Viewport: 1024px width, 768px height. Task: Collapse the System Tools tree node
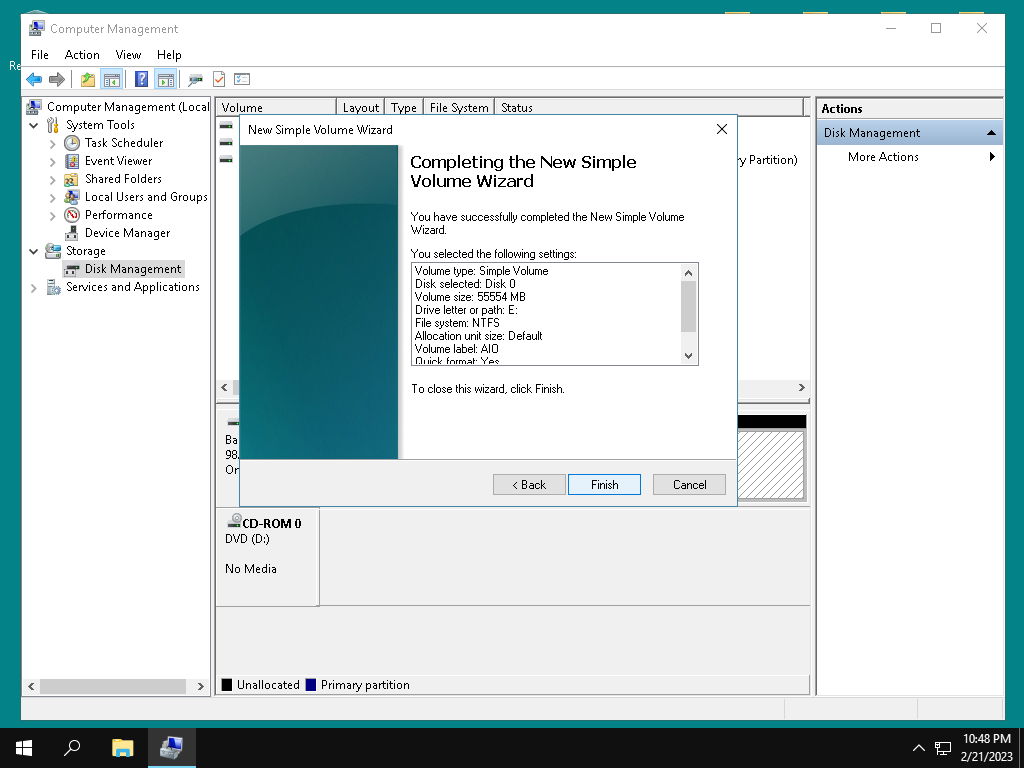(x=34, y=125)
